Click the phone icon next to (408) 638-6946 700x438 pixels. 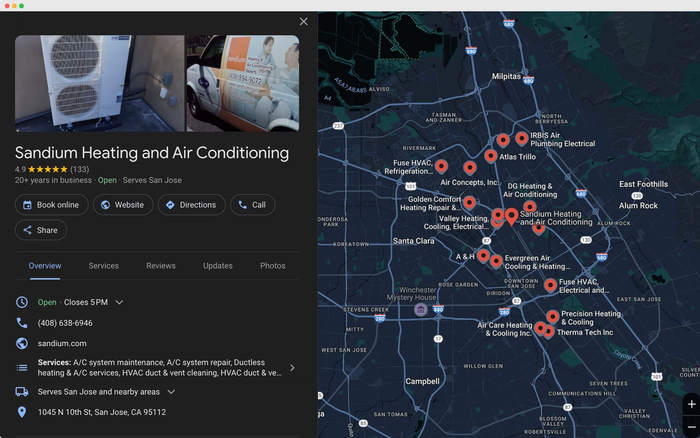click(22, 323)
